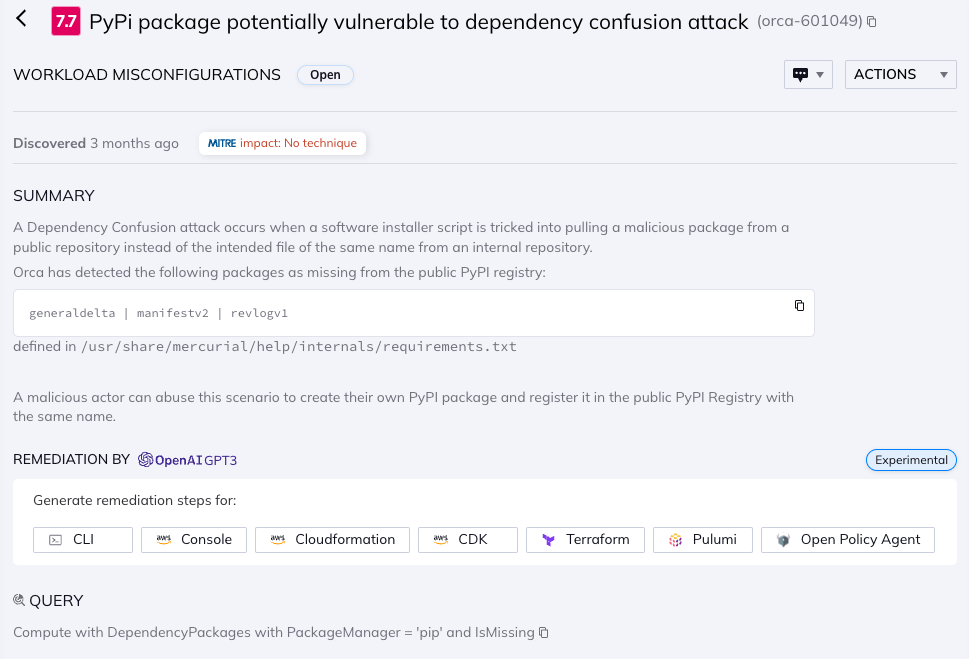Copy the alert ID orca-601049

(x=871, y=20)
